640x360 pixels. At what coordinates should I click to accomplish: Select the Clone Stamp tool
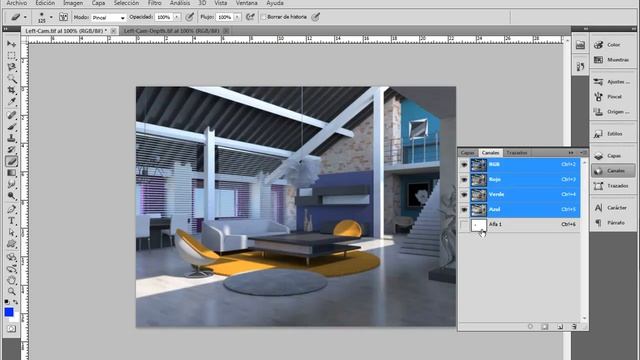coord(11,138)
